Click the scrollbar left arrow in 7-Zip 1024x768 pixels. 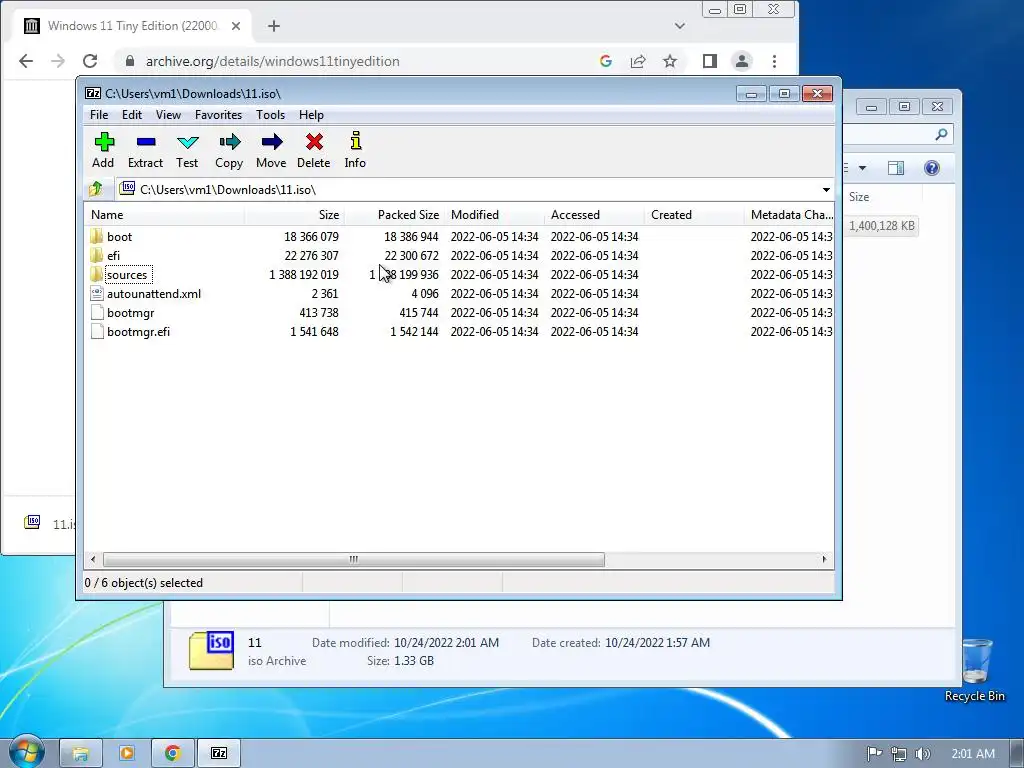click(x=93, y=559)
